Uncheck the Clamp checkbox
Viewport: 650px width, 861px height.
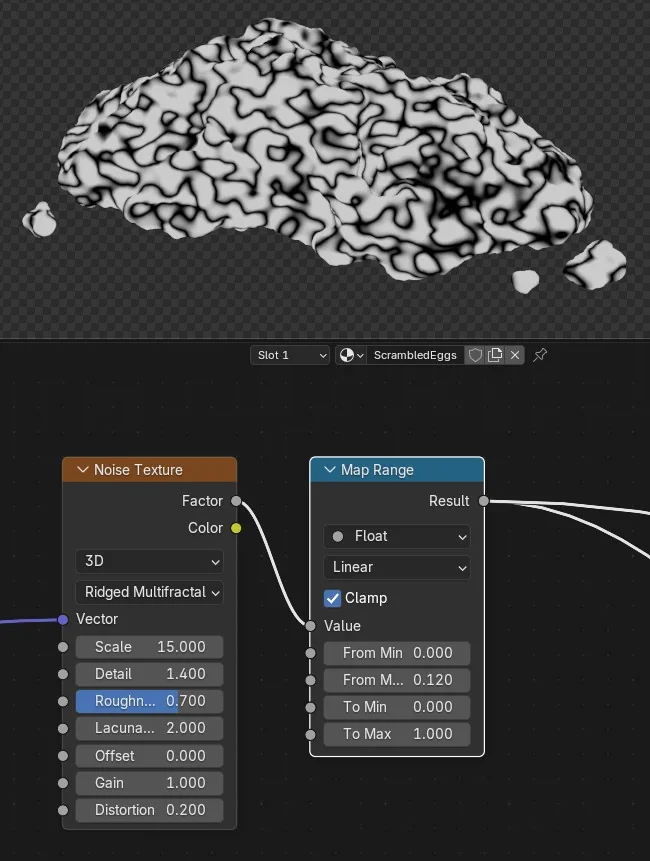point(333,598)
